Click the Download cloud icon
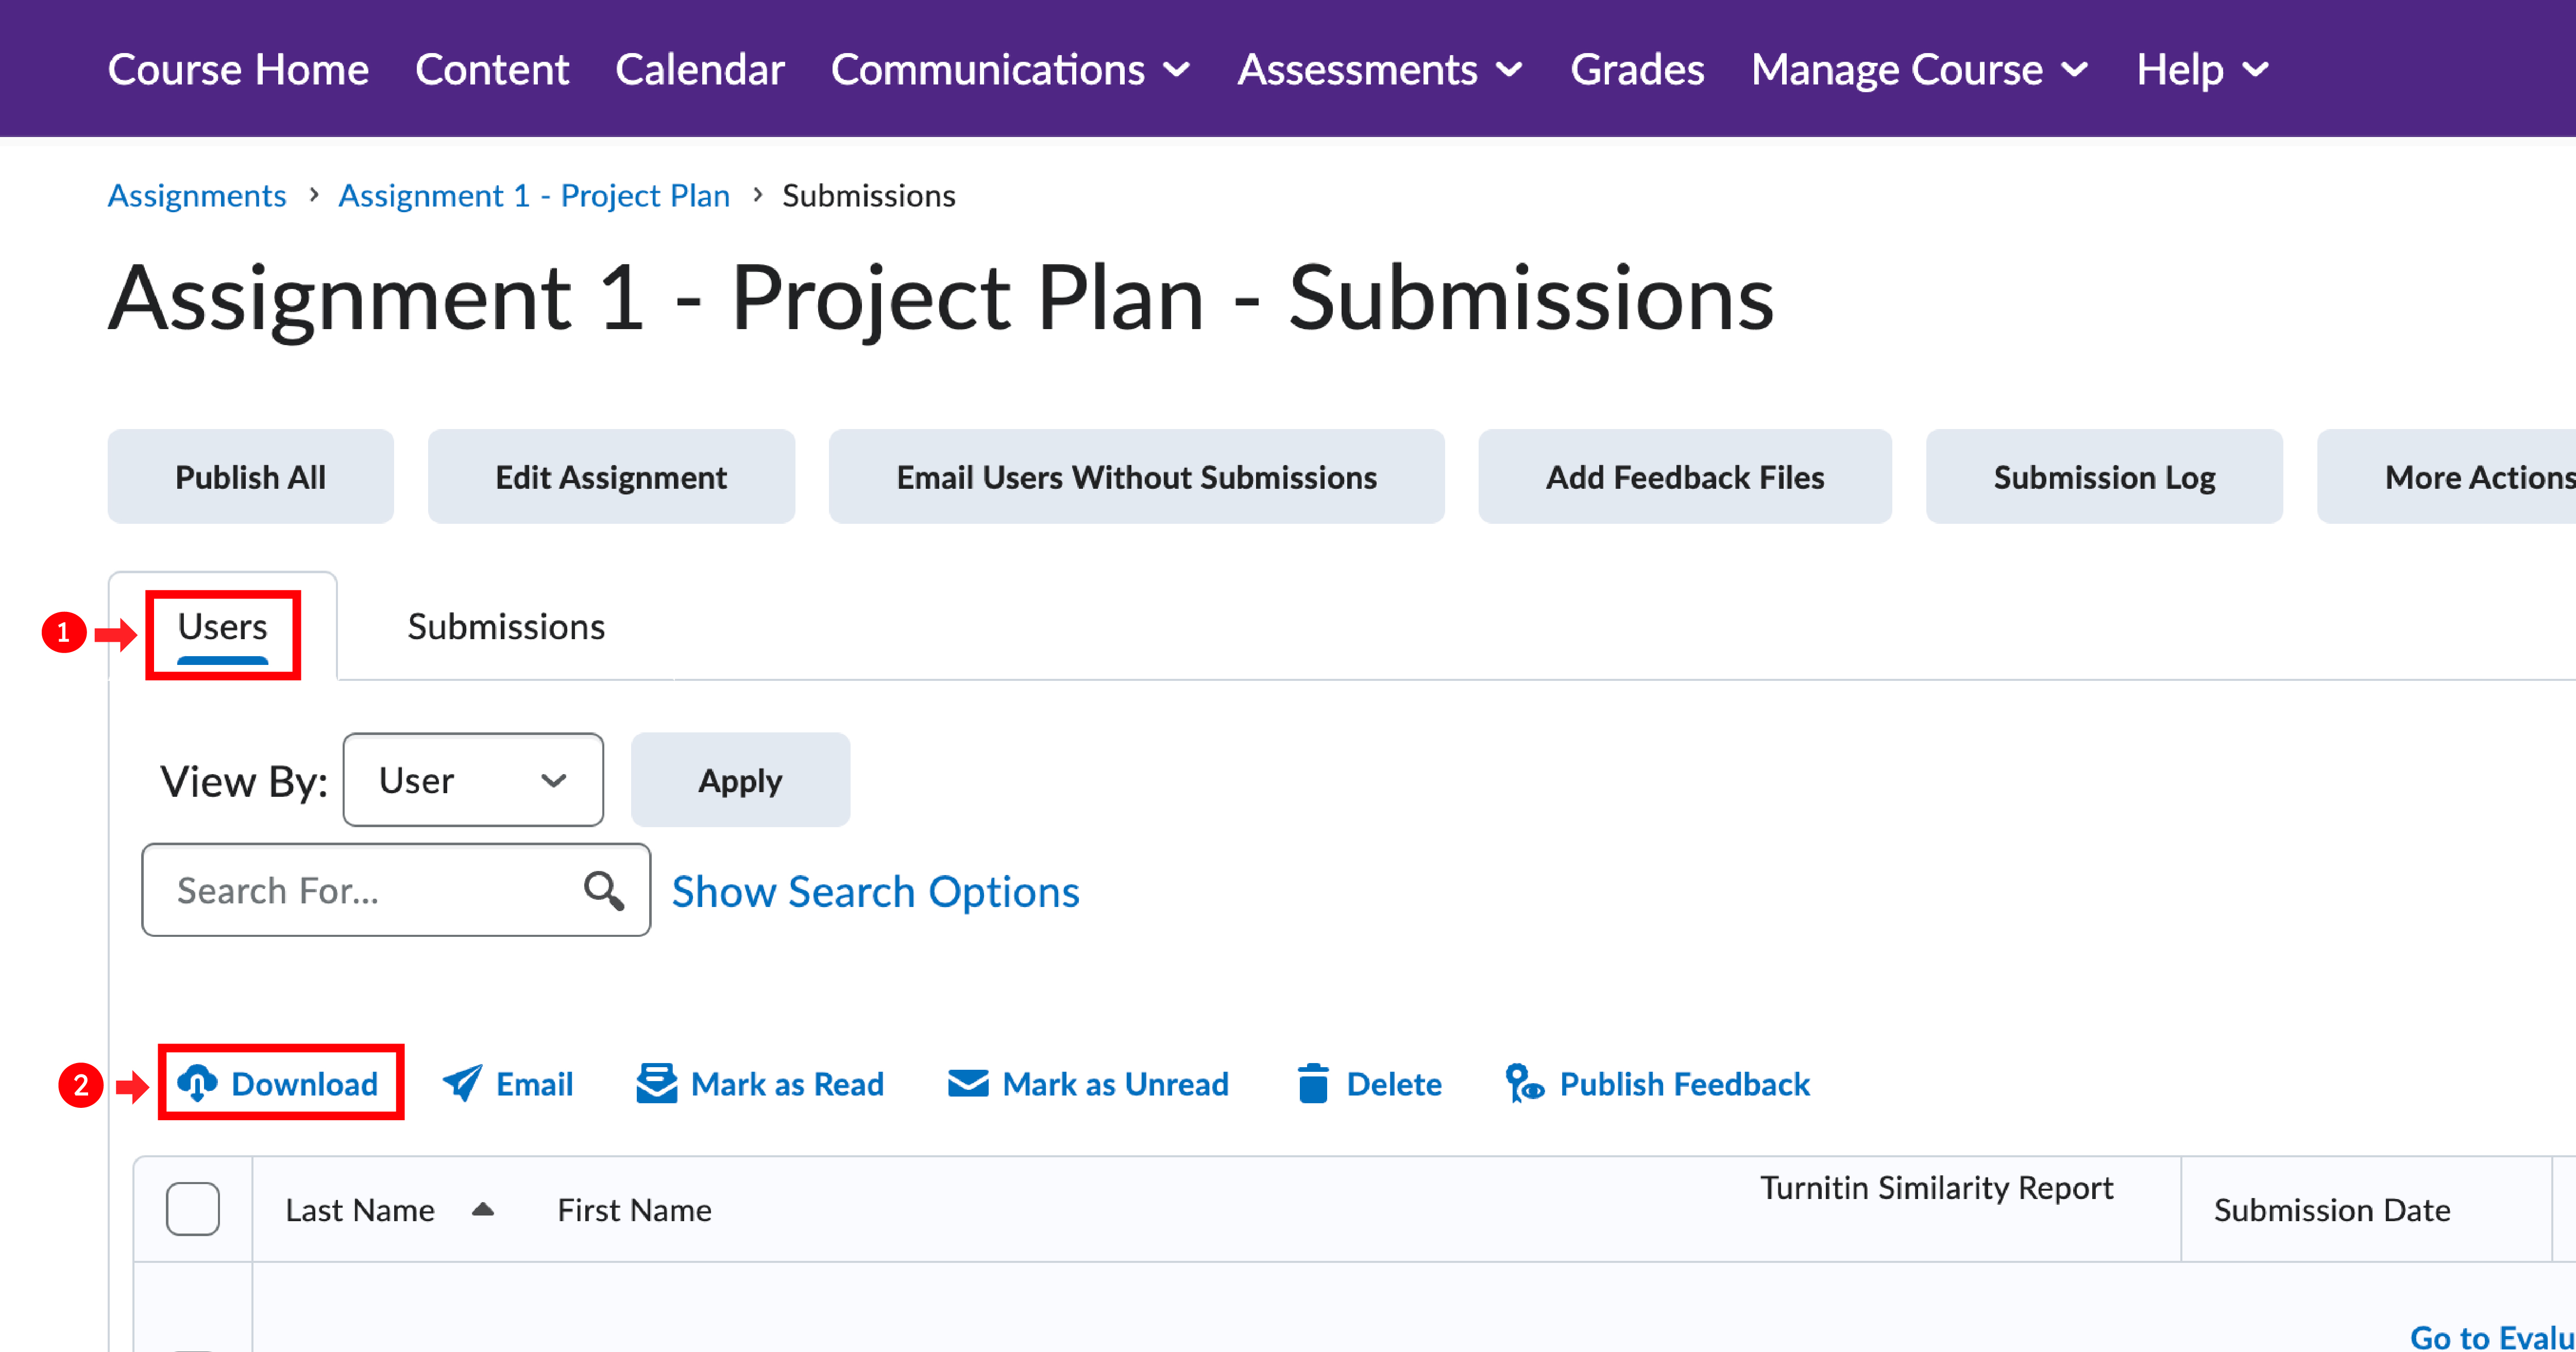 point(197,1083)
